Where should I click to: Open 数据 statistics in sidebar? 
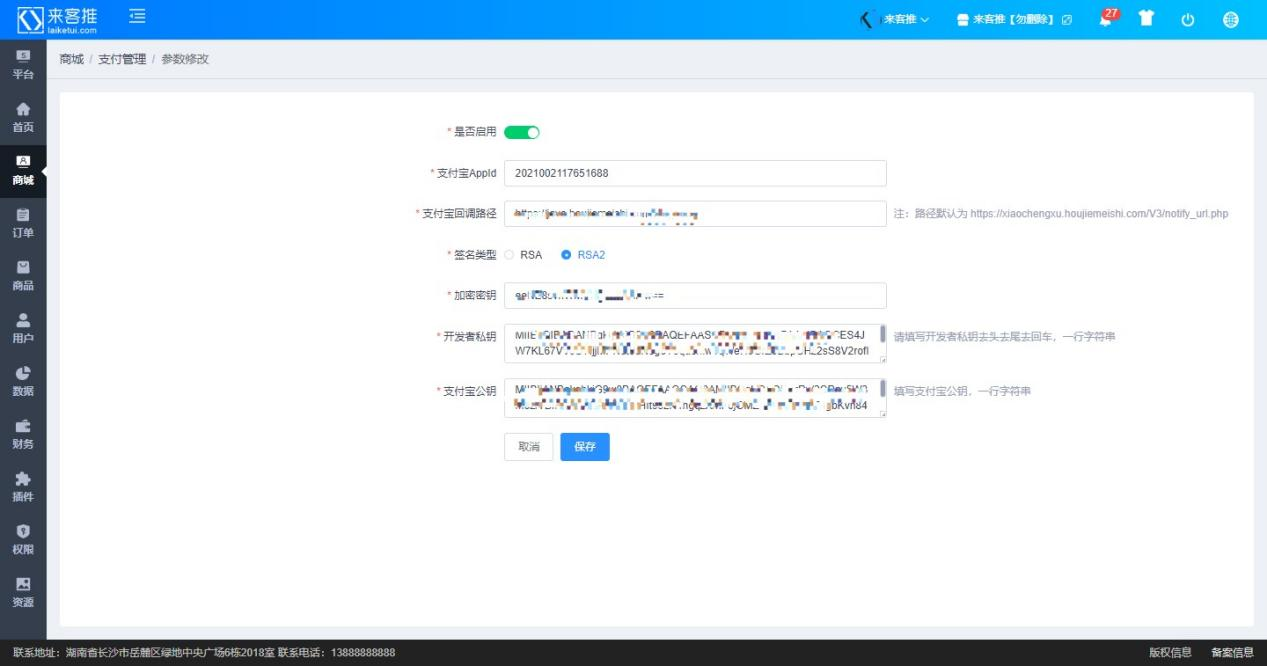click(x=23, y=382)
